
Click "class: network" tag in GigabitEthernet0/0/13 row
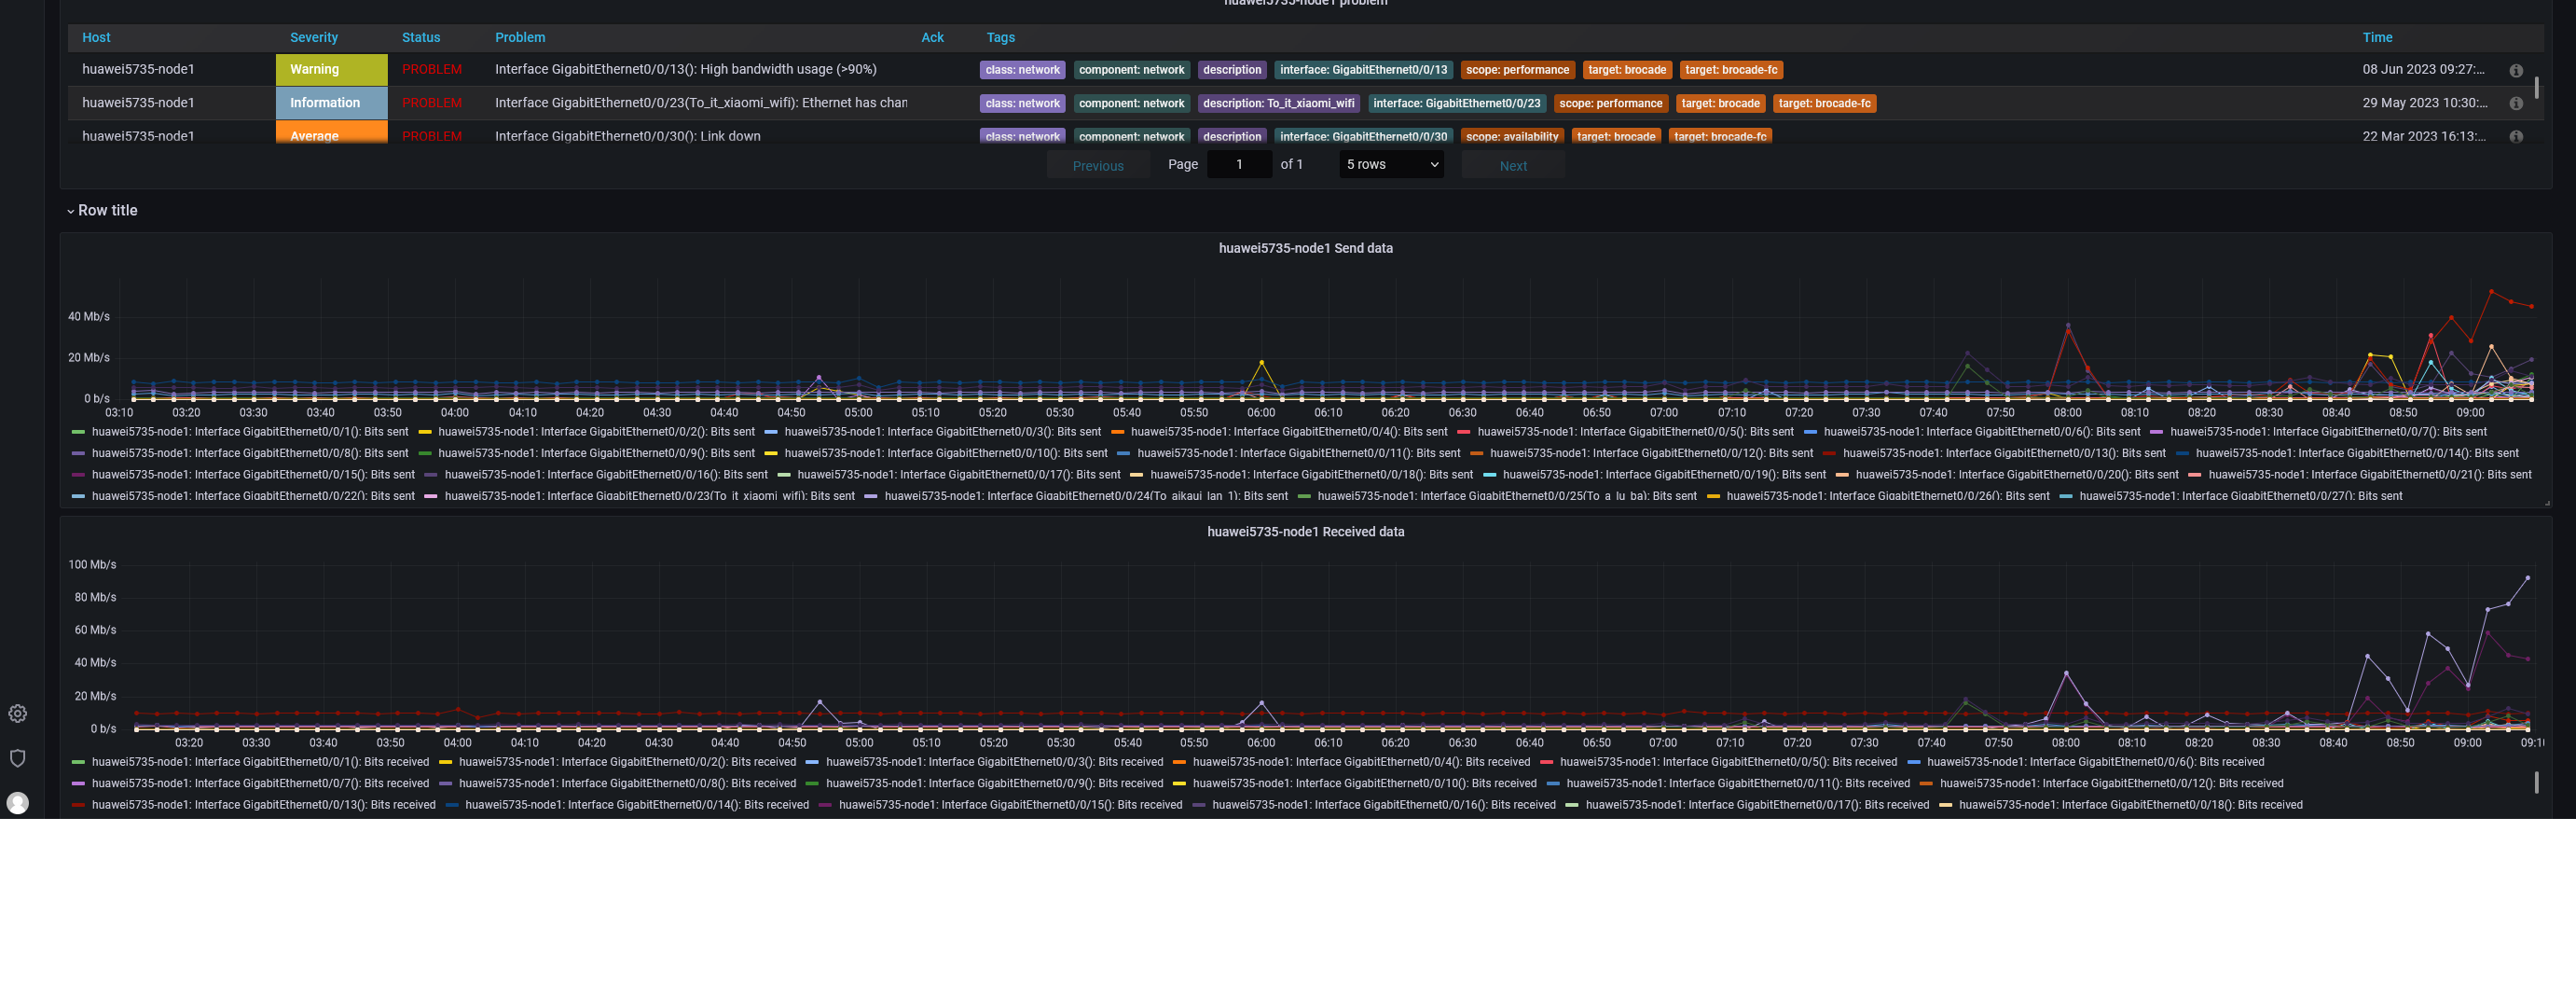(x=1022, y=70)
